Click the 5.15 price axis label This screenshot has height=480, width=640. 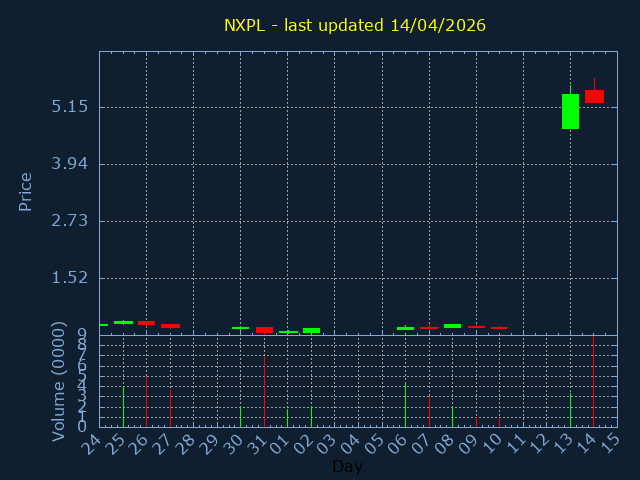[x=69, y=107]
